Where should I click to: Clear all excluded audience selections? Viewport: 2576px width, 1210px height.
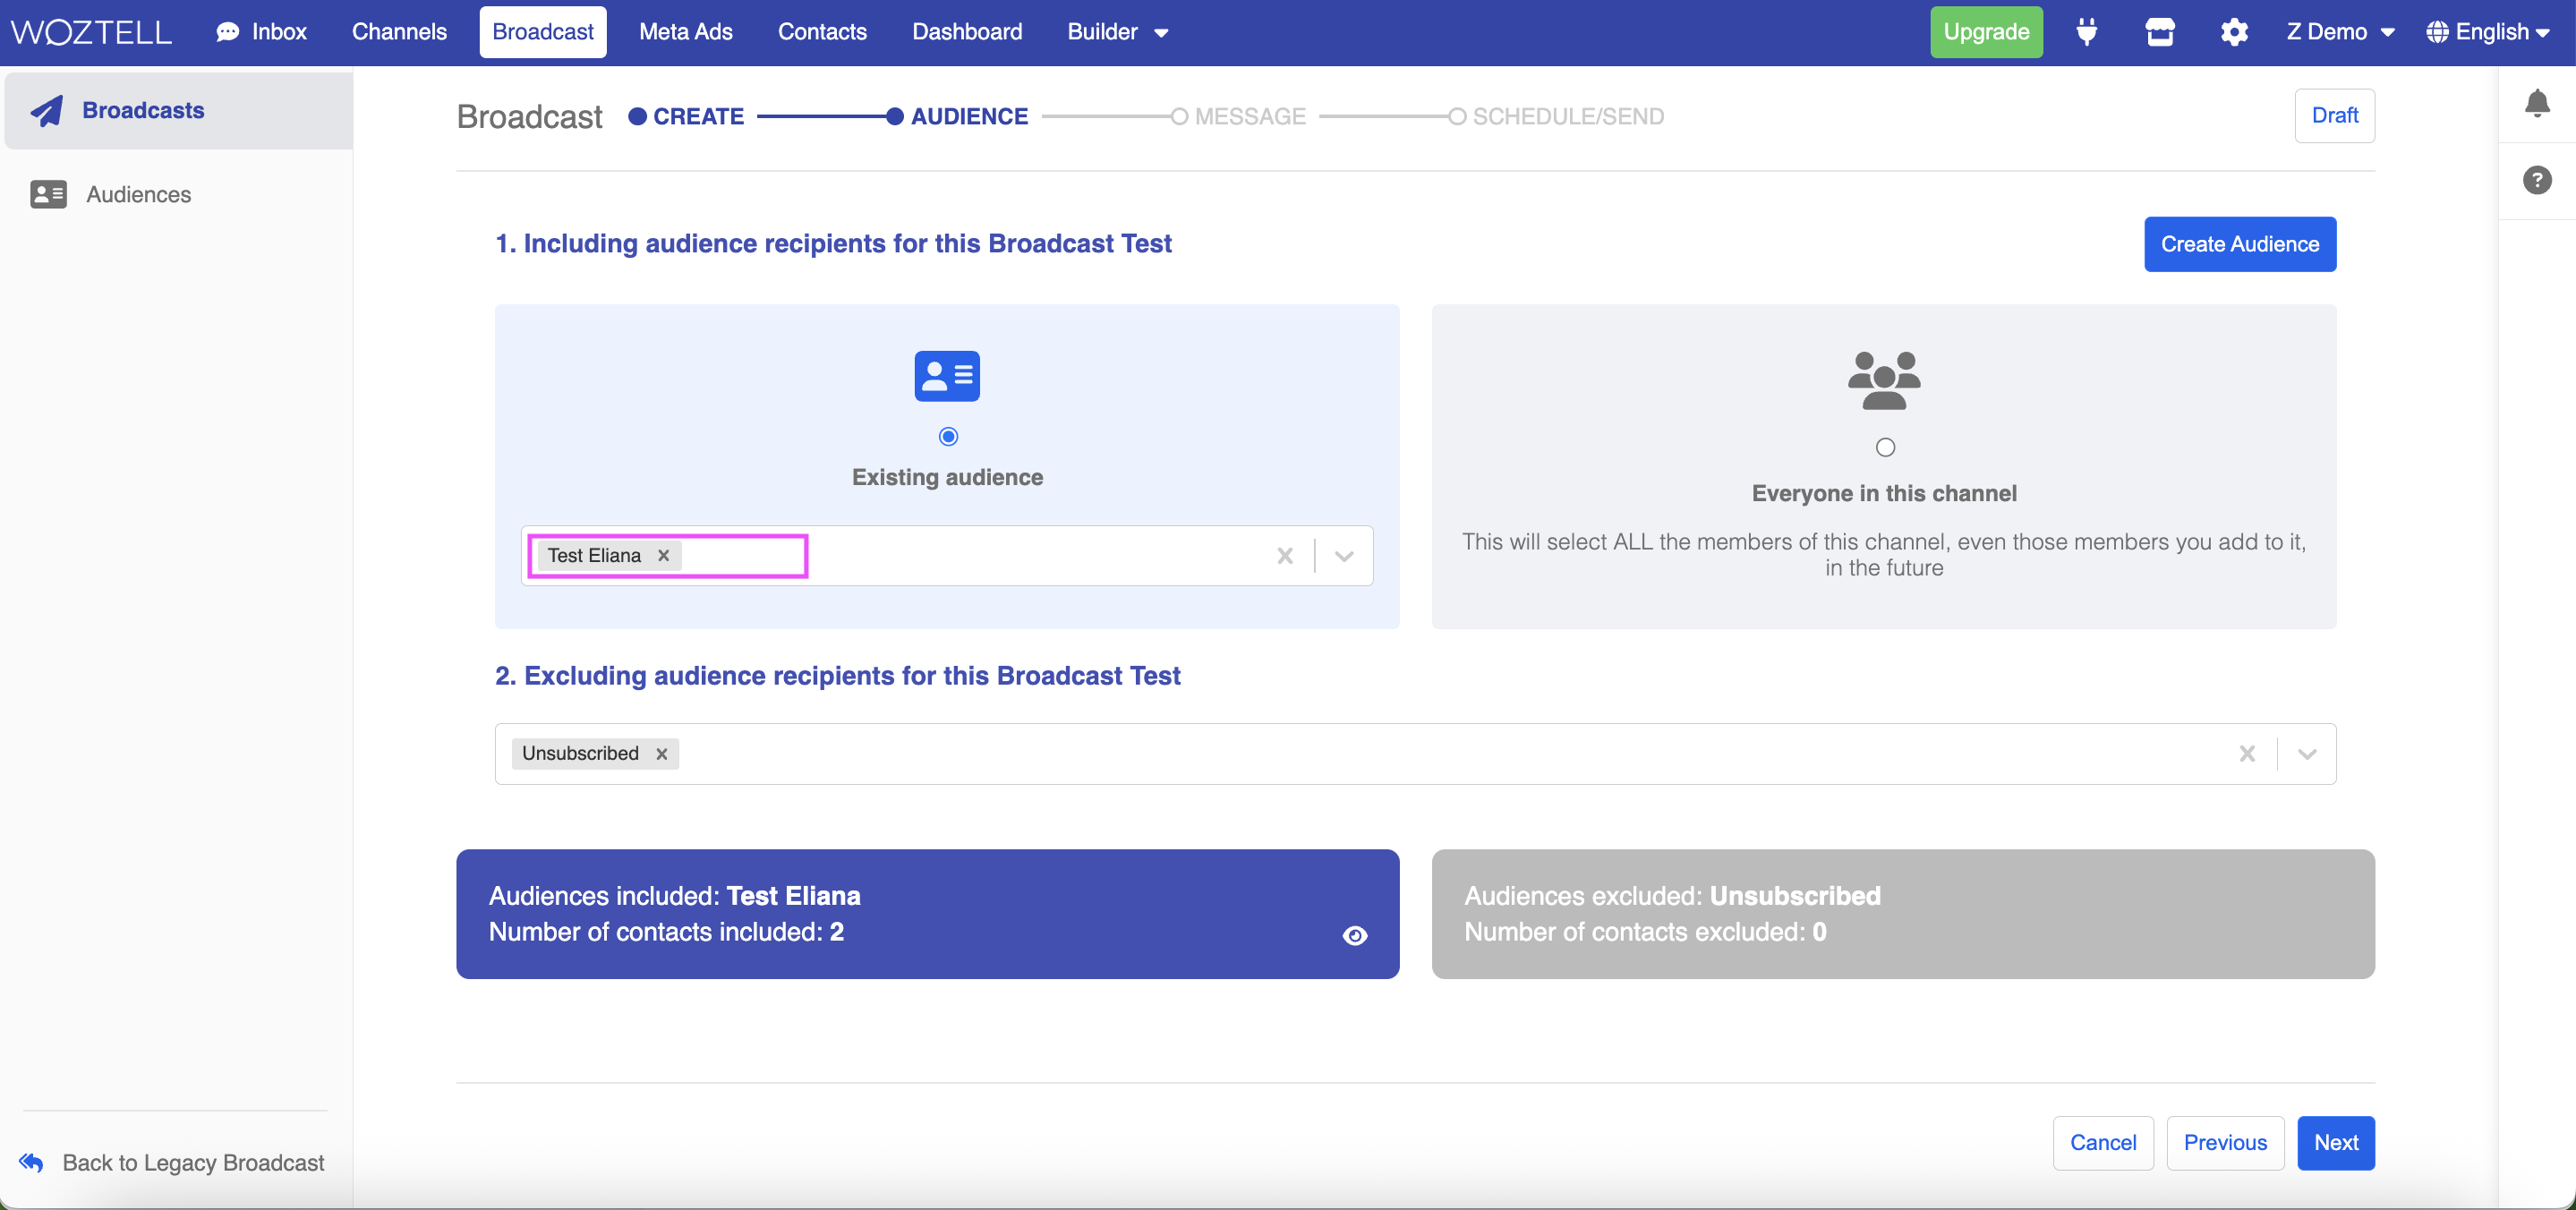click(2247, 754)
